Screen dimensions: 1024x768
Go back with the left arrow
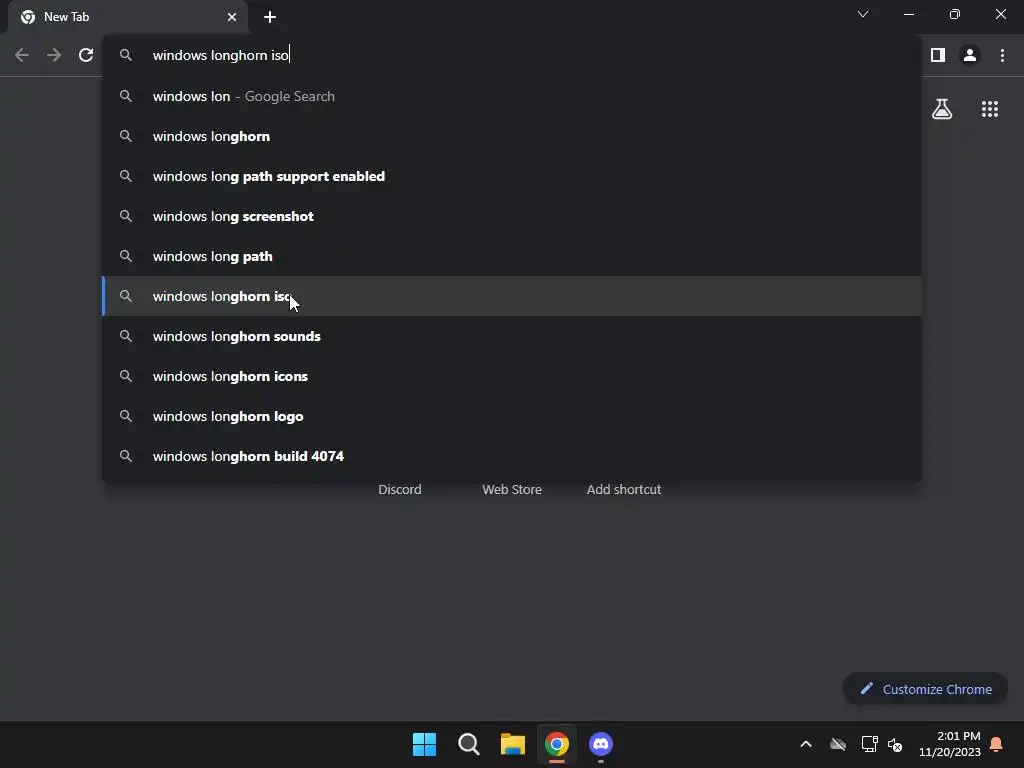[22, 56]
